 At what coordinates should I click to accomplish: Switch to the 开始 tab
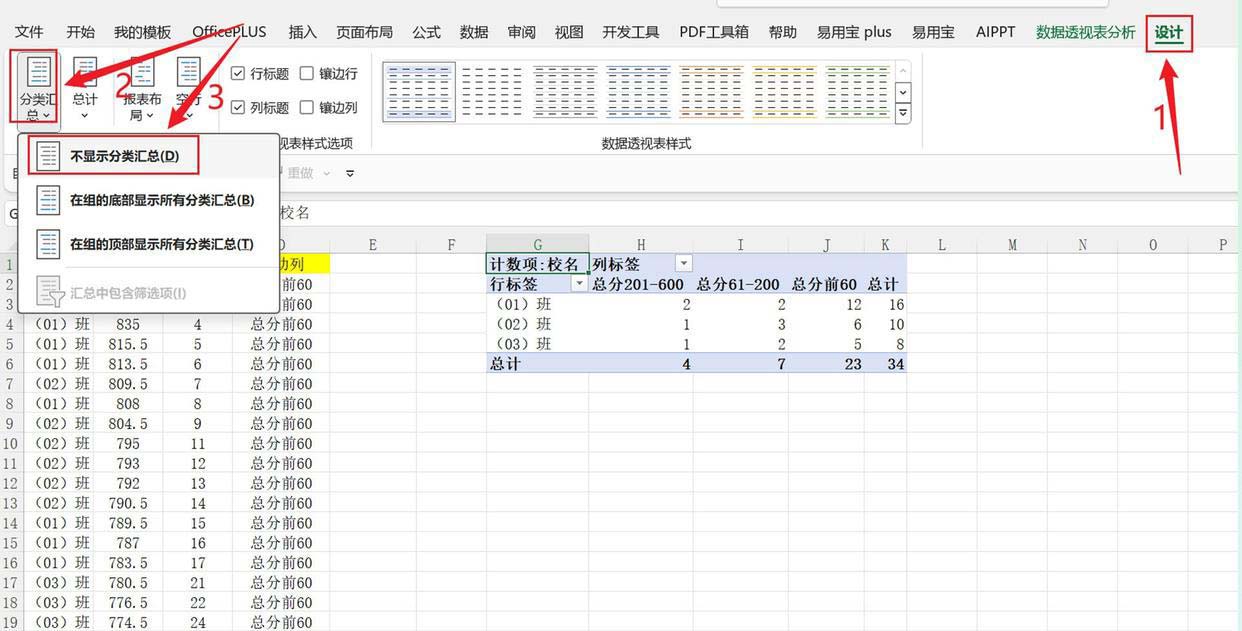[81, 32]
